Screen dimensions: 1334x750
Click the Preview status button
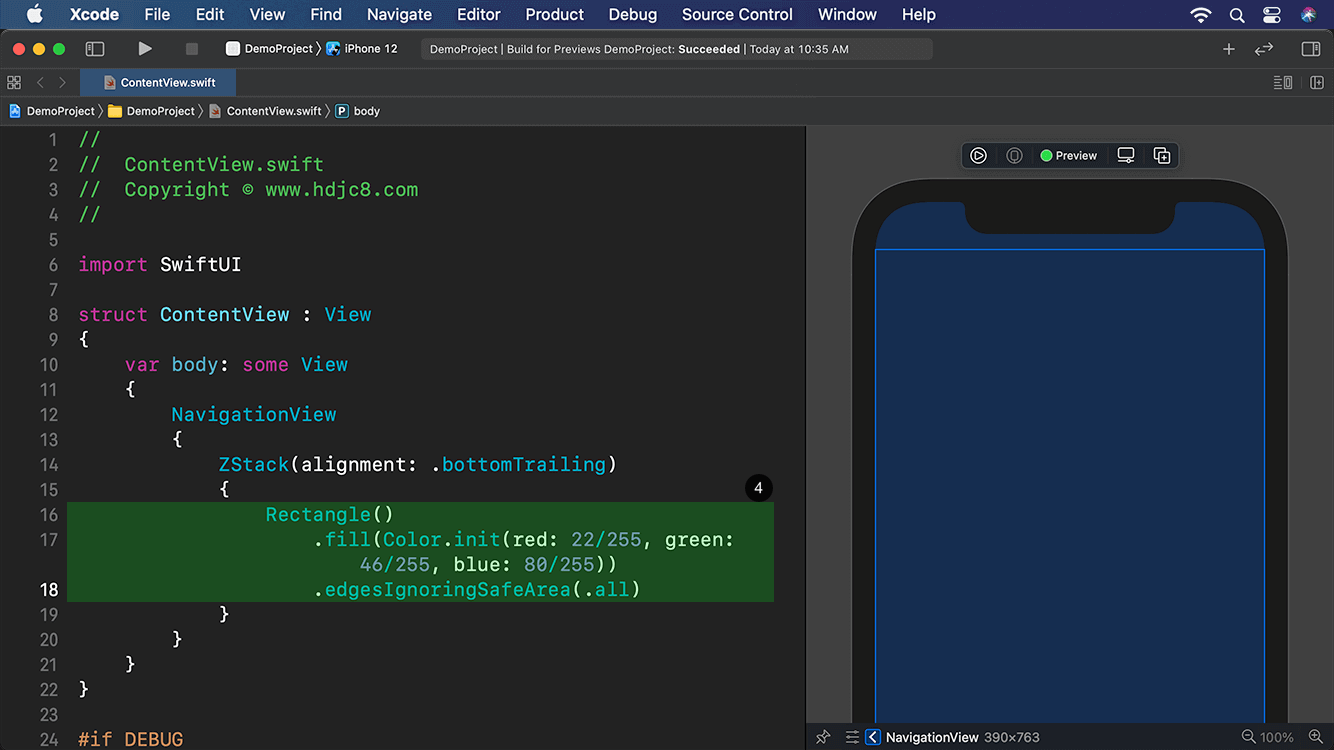(x=1068, y=155)
